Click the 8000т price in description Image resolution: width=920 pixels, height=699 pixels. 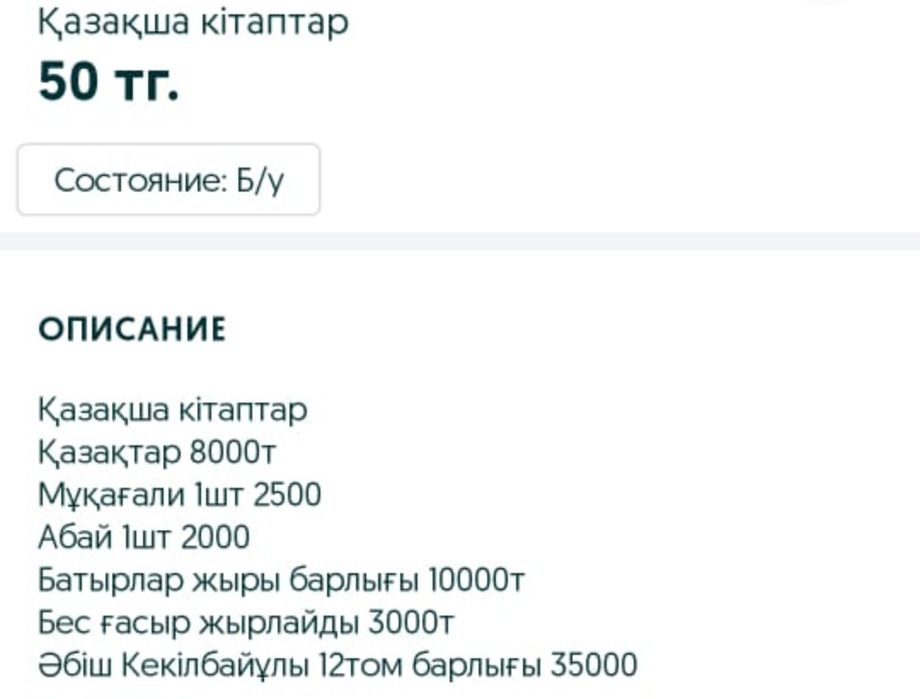(233, 453)
